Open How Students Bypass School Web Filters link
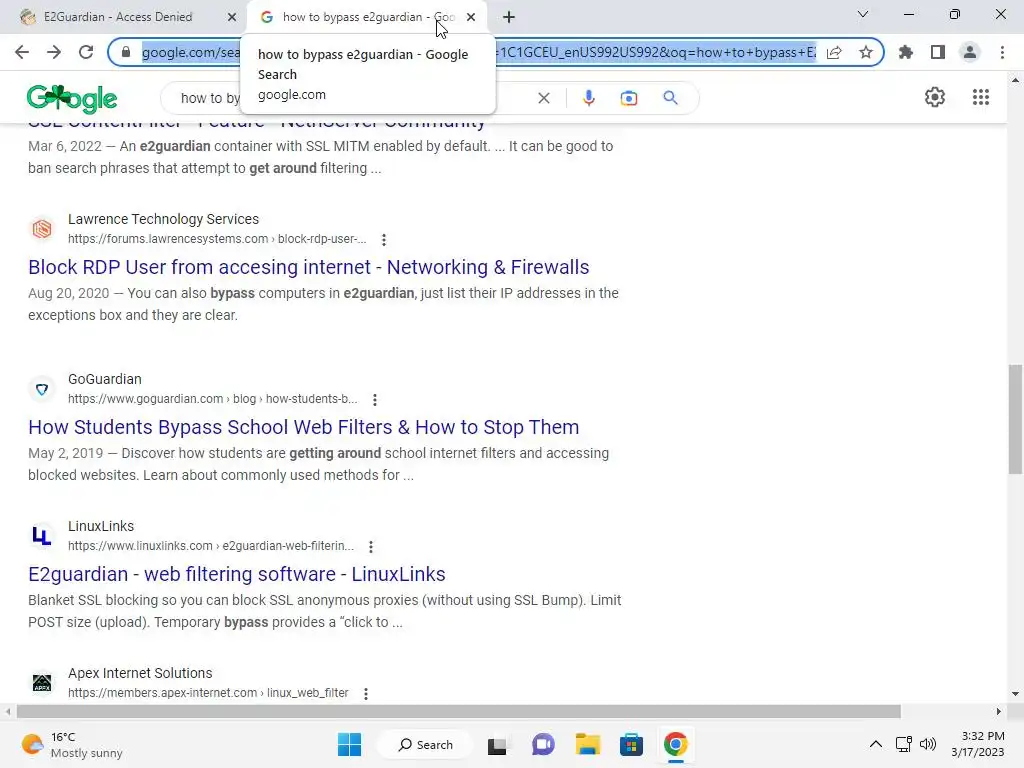1024x768 pixels. [304, 427]
